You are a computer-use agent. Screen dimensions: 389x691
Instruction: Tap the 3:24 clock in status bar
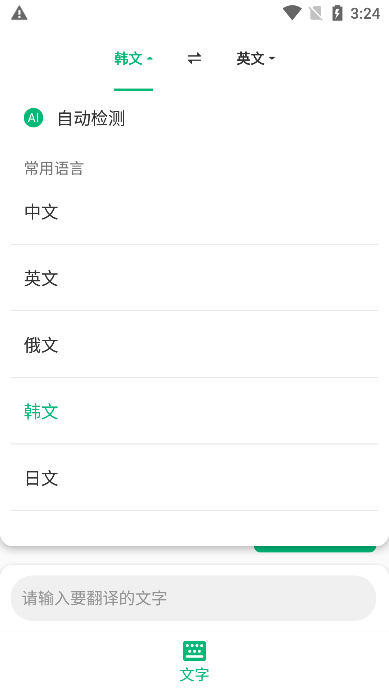(365, 14)
